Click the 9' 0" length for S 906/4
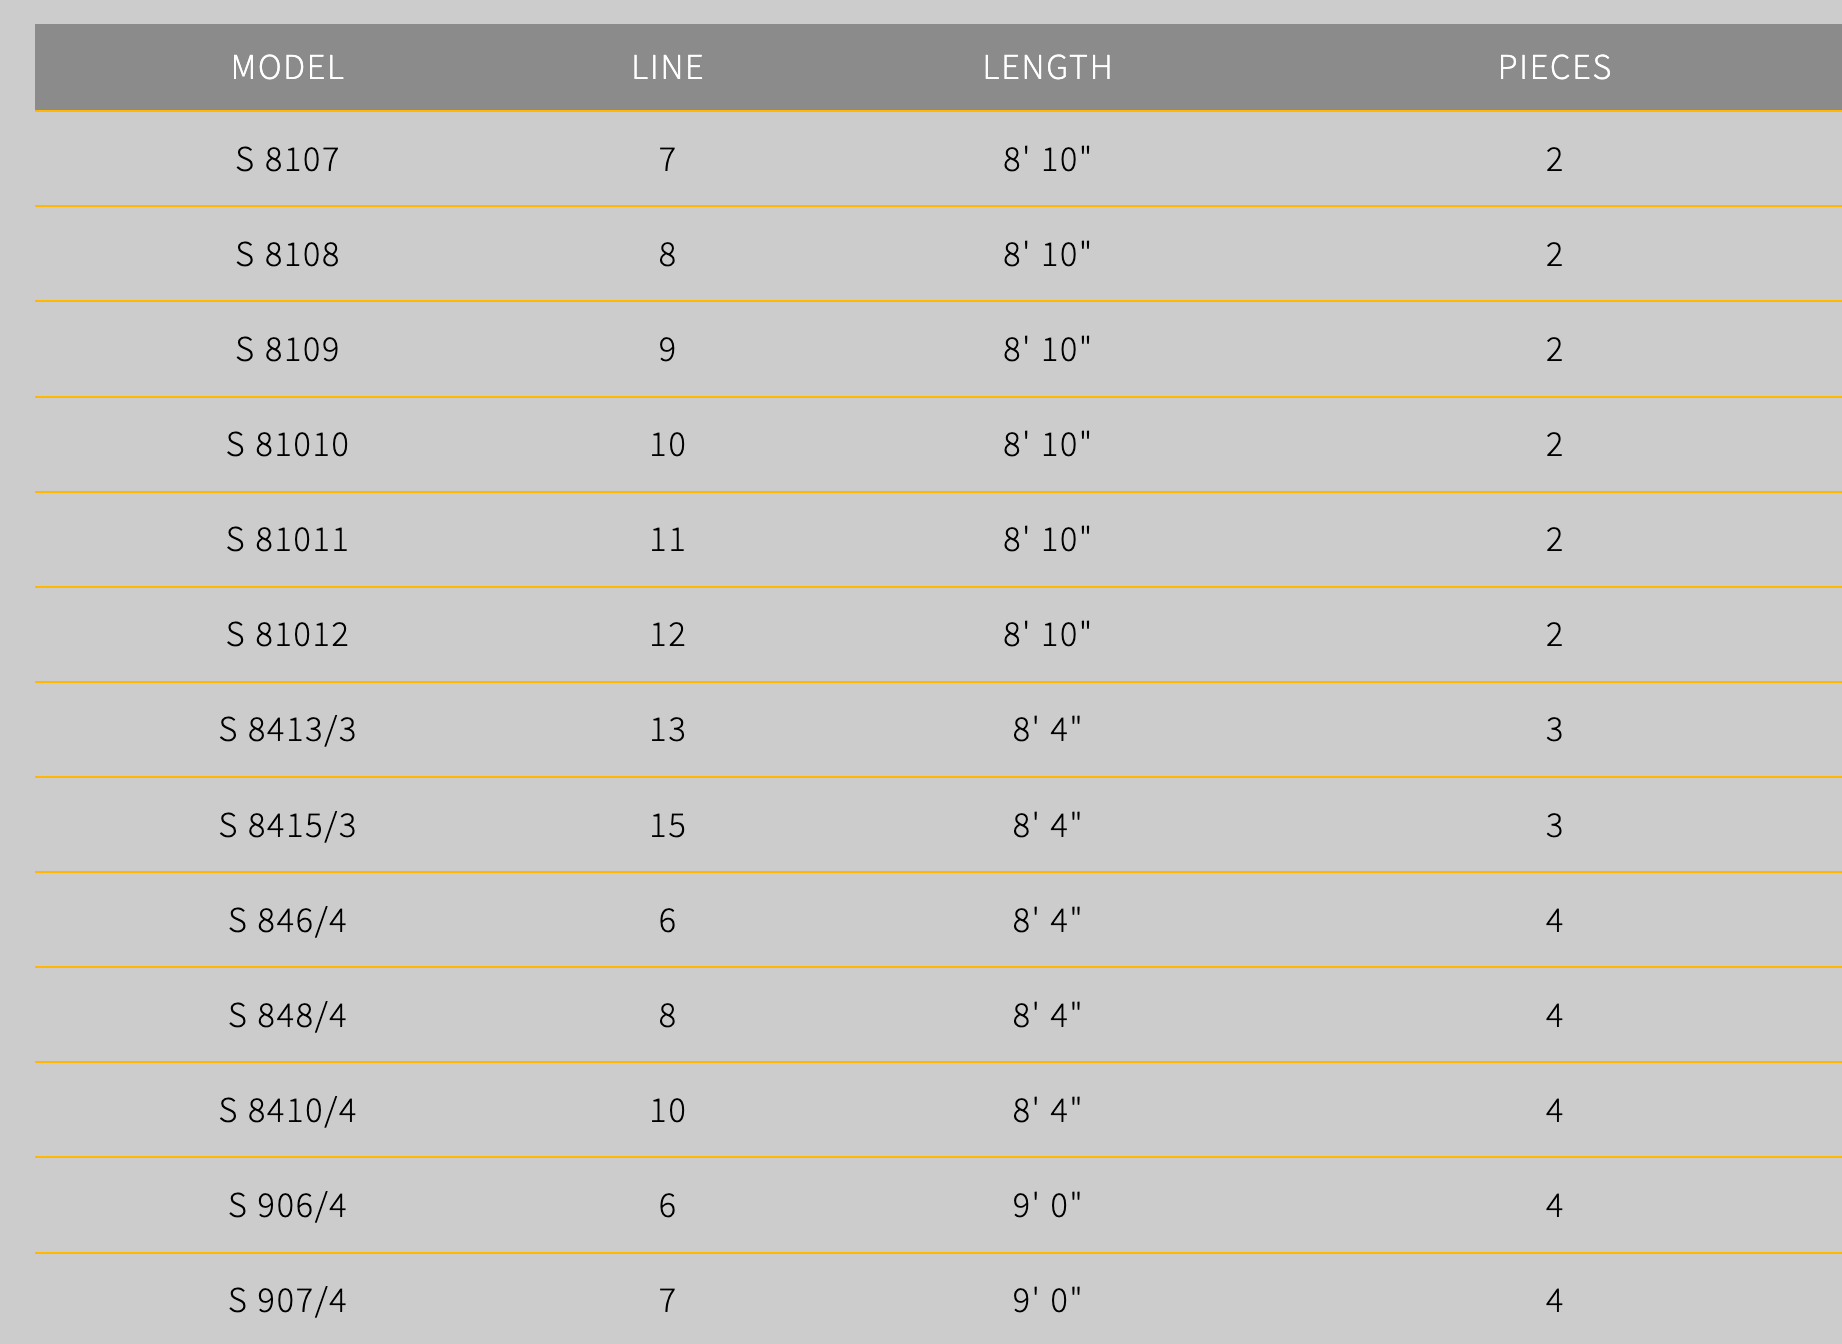This screenshot has height=1344, width=1842. [1047, 1205]
